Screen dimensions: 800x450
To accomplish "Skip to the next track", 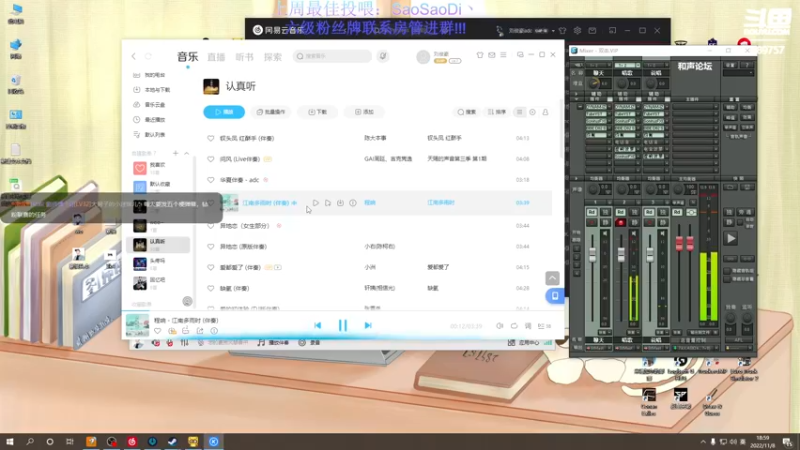I will [368, 325].
